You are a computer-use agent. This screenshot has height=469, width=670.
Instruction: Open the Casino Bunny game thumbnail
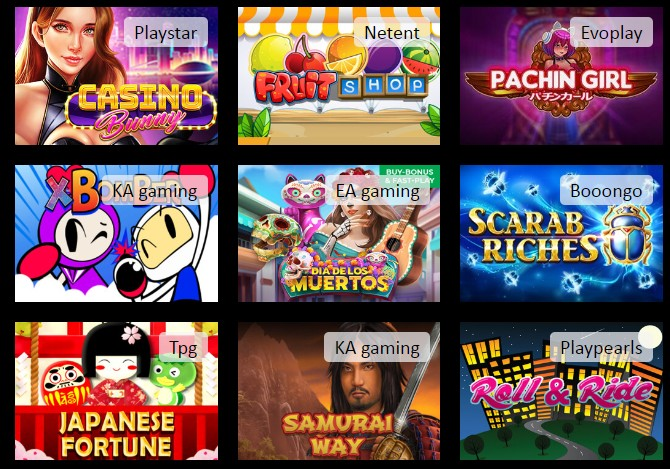pyautogui.click(x=116, y=76)
